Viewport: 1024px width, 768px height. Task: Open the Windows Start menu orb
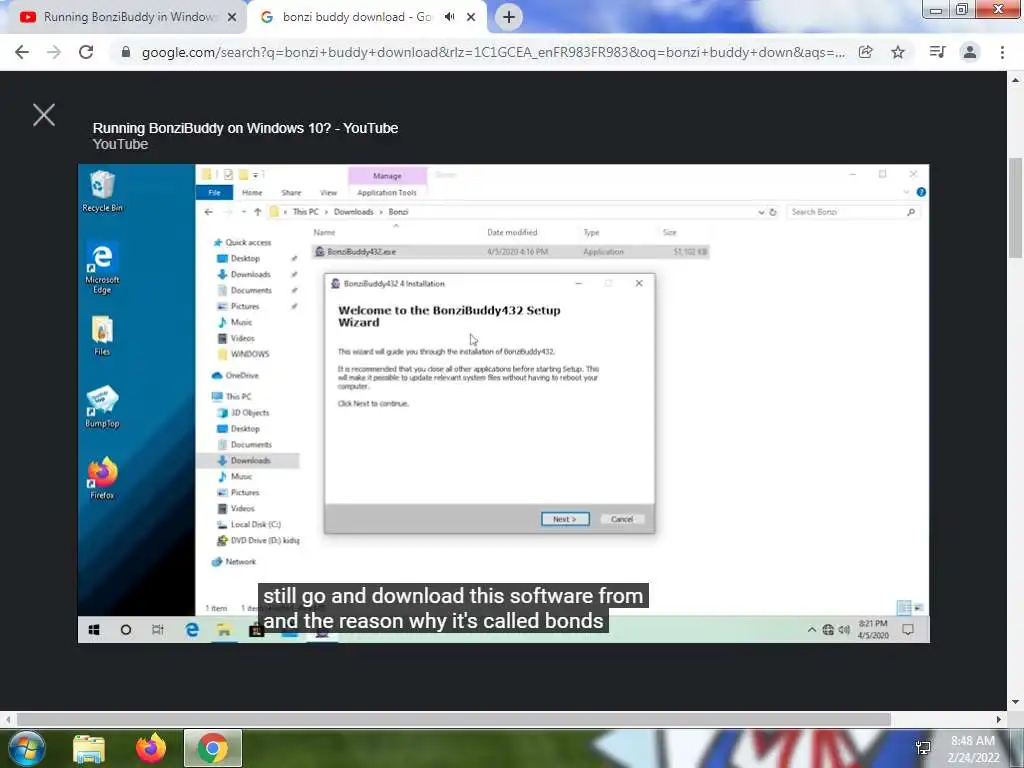(x=27, y=748)
